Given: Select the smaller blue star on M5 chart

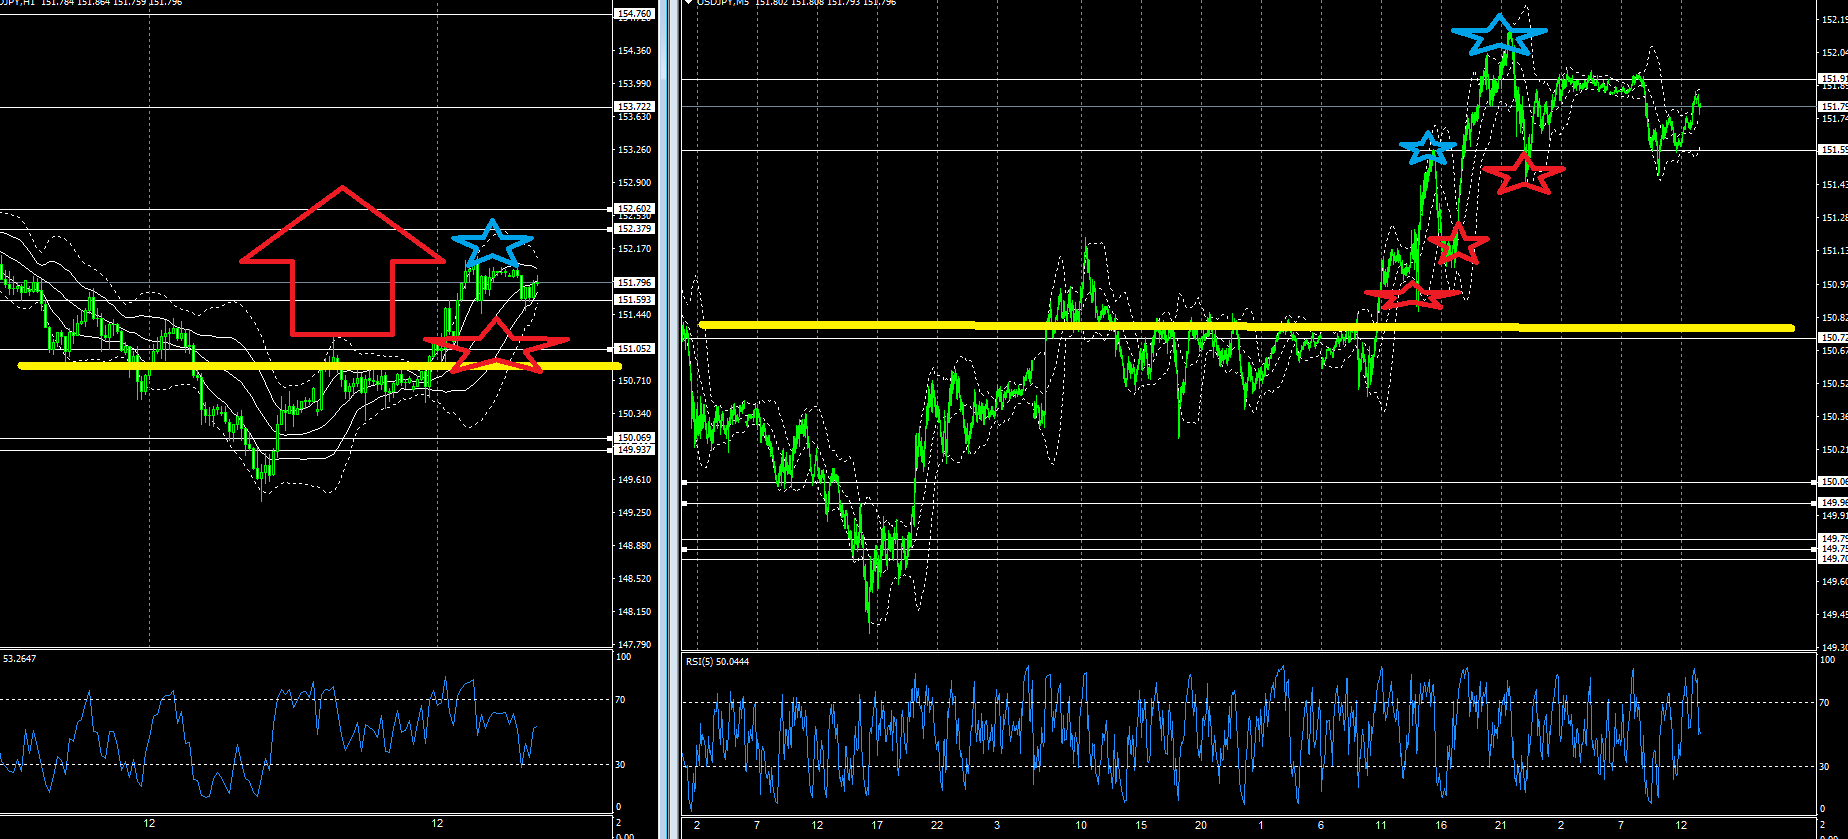Looking at the screenshot, I should point(1427,148).
